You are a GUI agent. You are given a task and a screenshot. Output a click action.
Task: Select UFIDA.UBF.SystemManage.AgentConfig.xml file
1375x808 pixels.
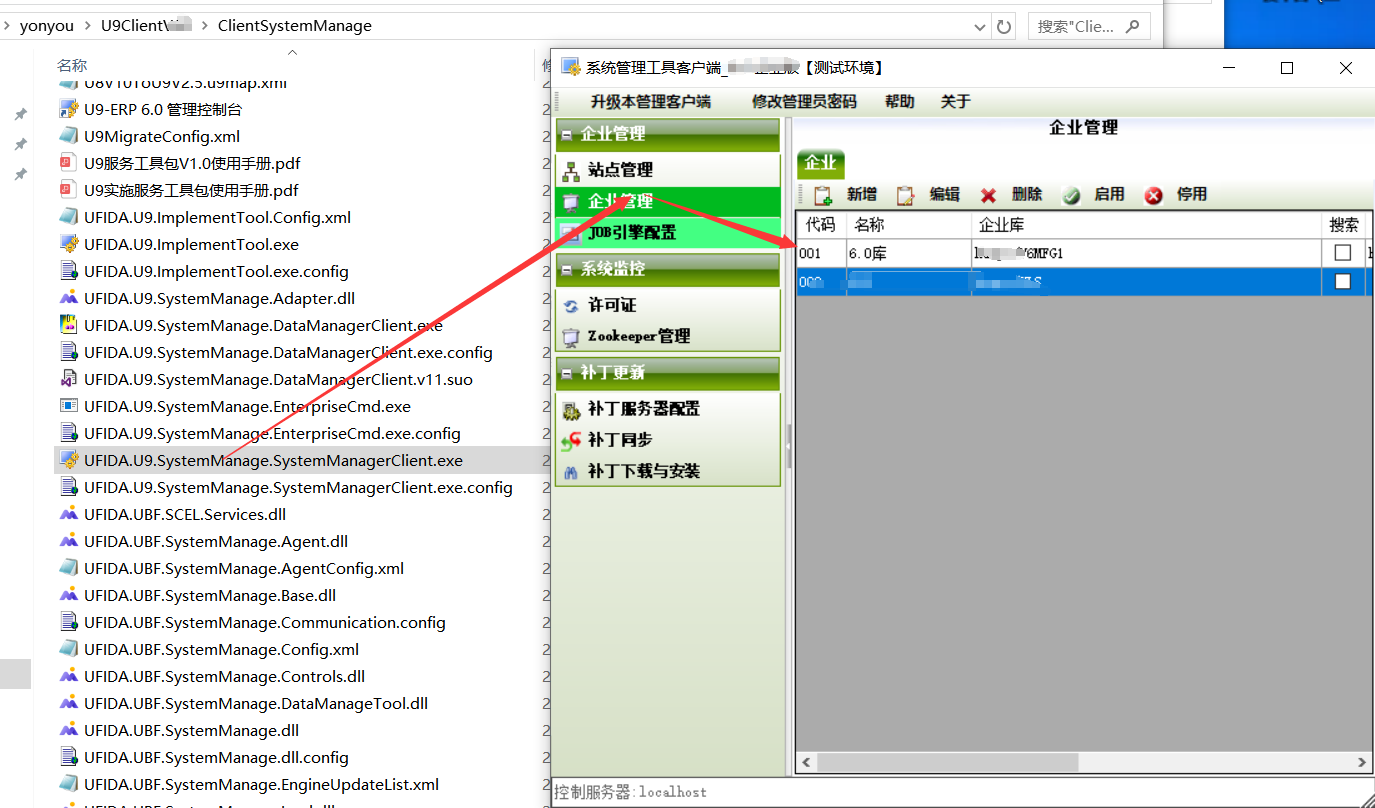[x=244, y=568]
